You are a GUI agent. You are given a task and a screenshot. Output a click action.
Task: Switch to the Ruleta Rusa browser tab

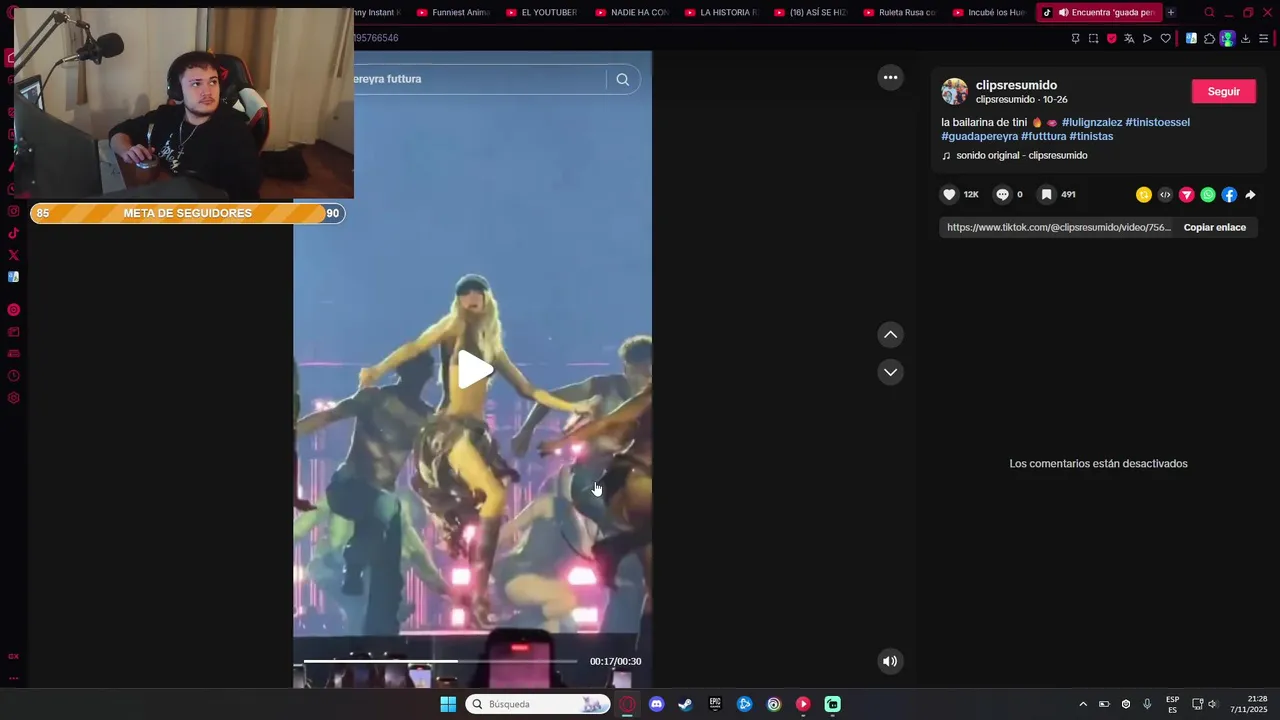coord(899,12)
